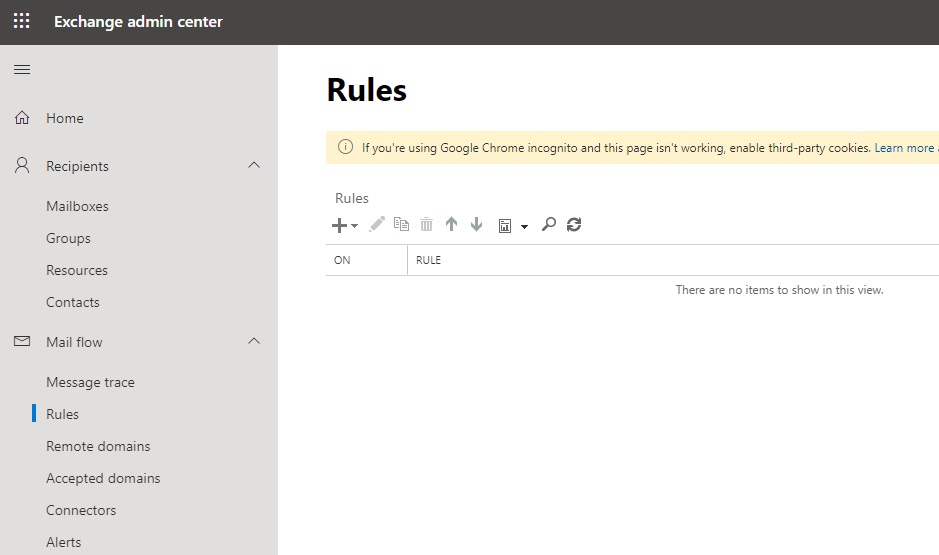
Task: Refresh the rules list
Action: click(574, 225)
